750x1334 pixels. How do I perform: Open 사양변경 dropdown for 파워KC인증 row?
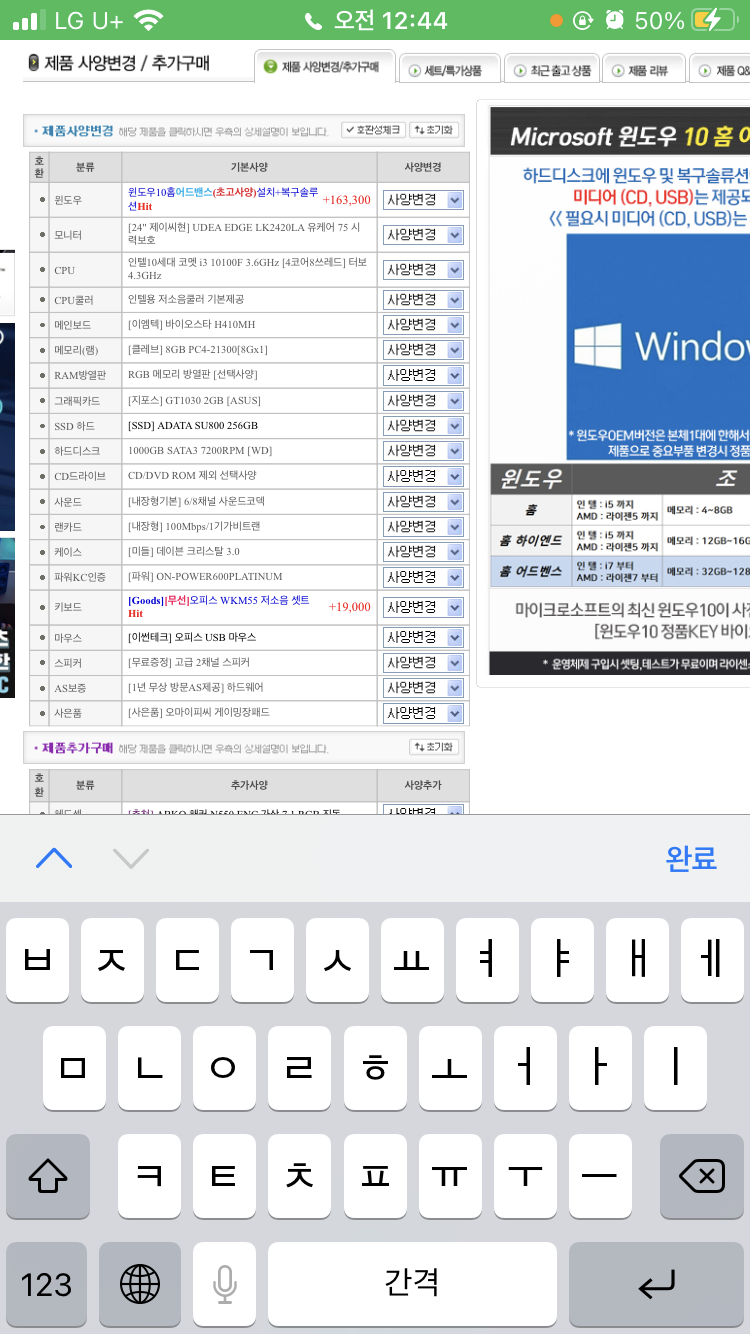[423, 577]
